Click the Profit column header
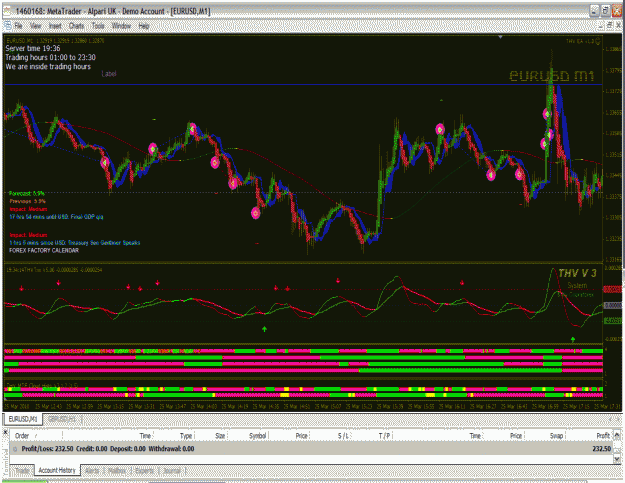Screen dimensions: 625x483 click(603, 436)
